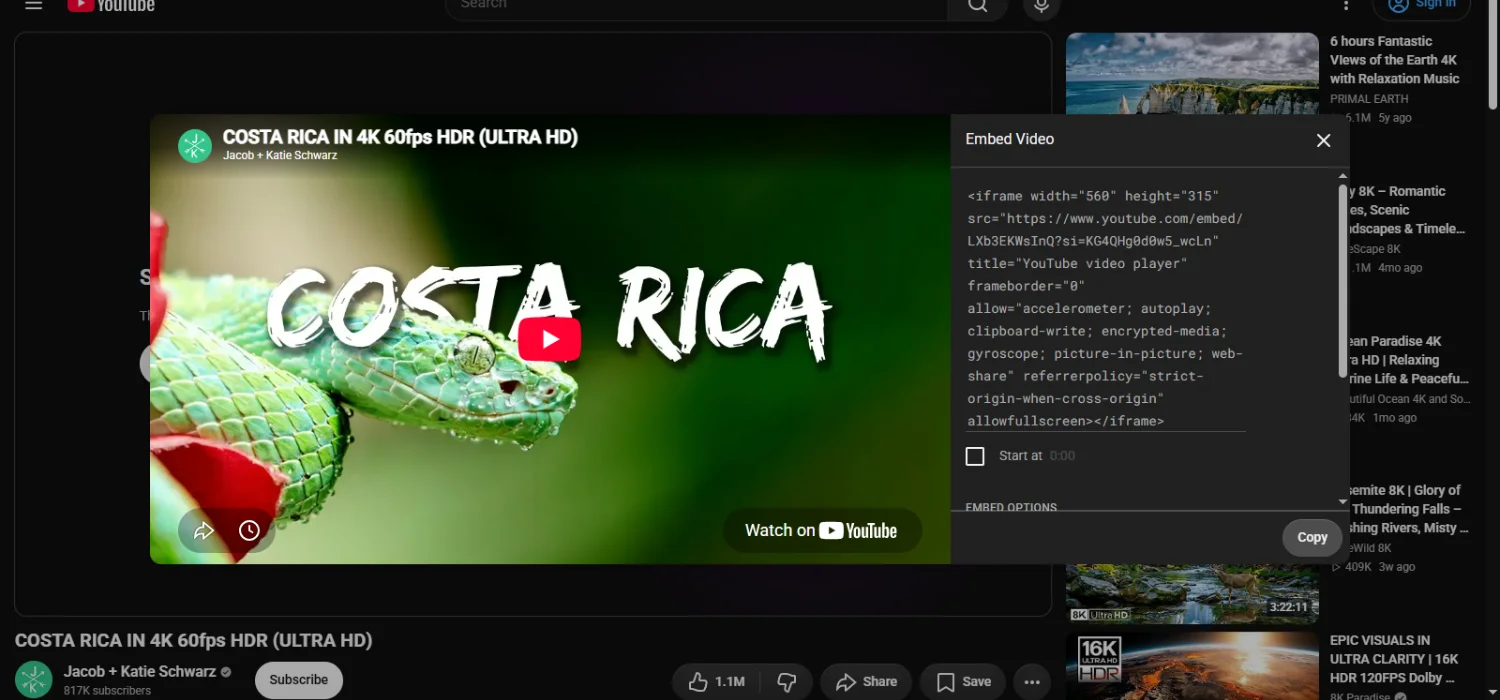Image resolution: width=1500 pixels, height=700 pixels.
Task: Open '6 hours Fantastic Views of the Earth' title
Action: (1394, 60)
